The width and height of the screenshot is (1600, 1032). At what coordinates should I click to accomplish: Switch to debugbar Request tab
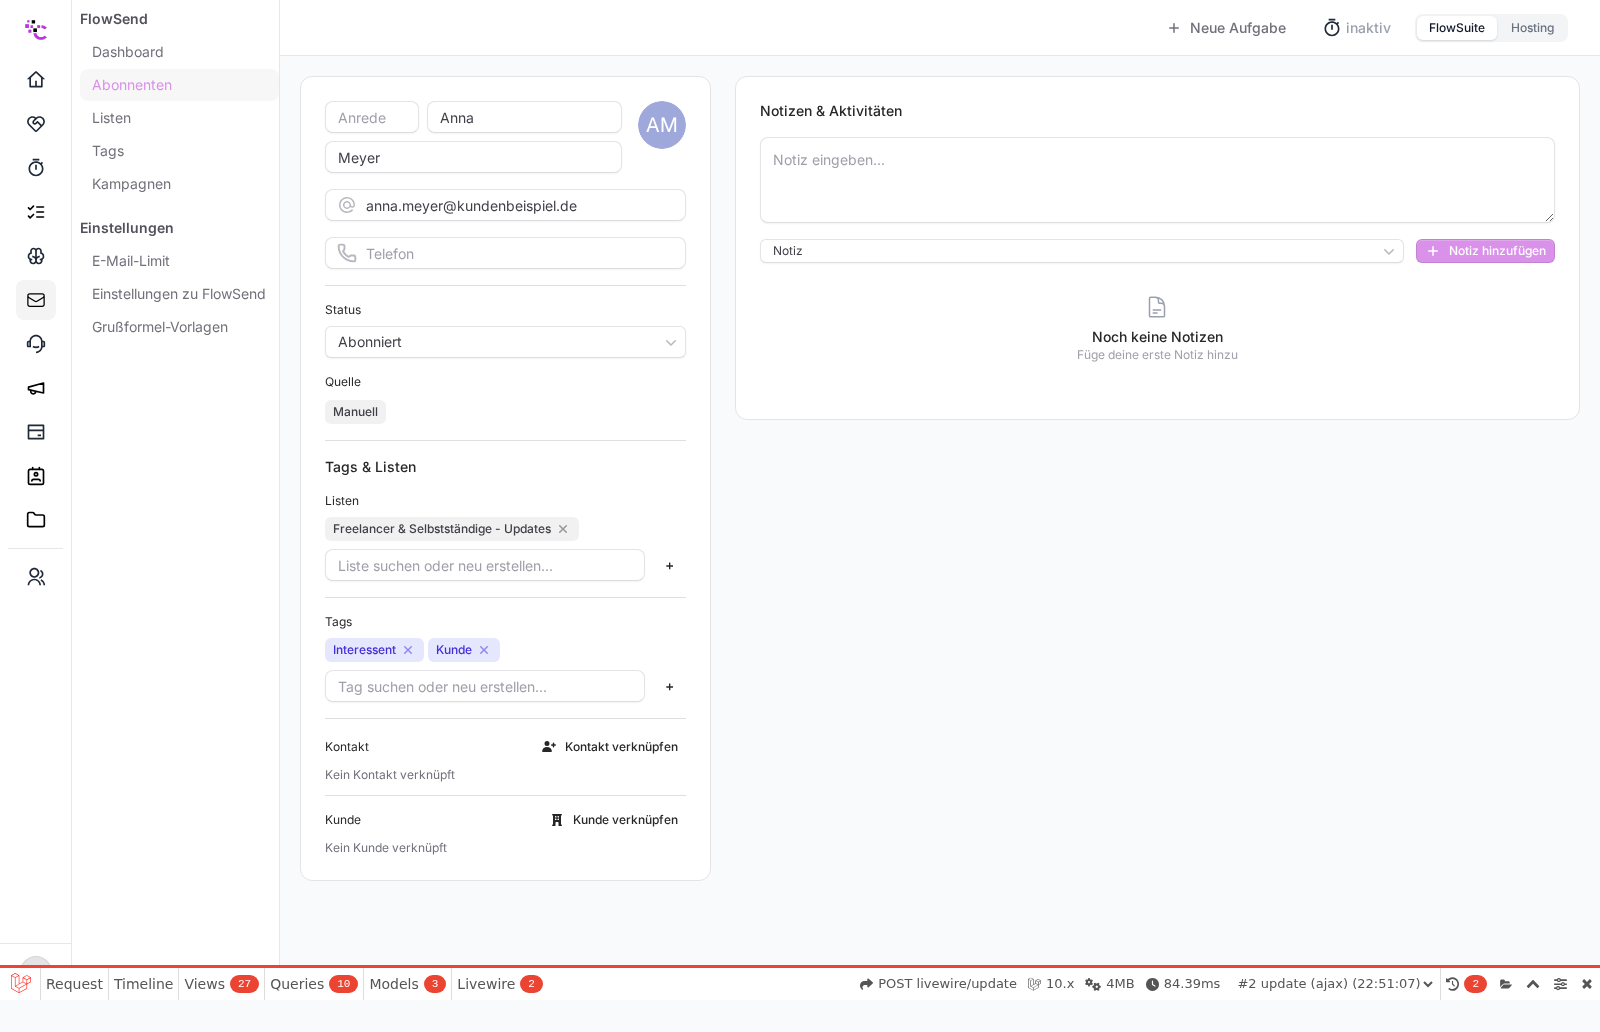[74, 984]
